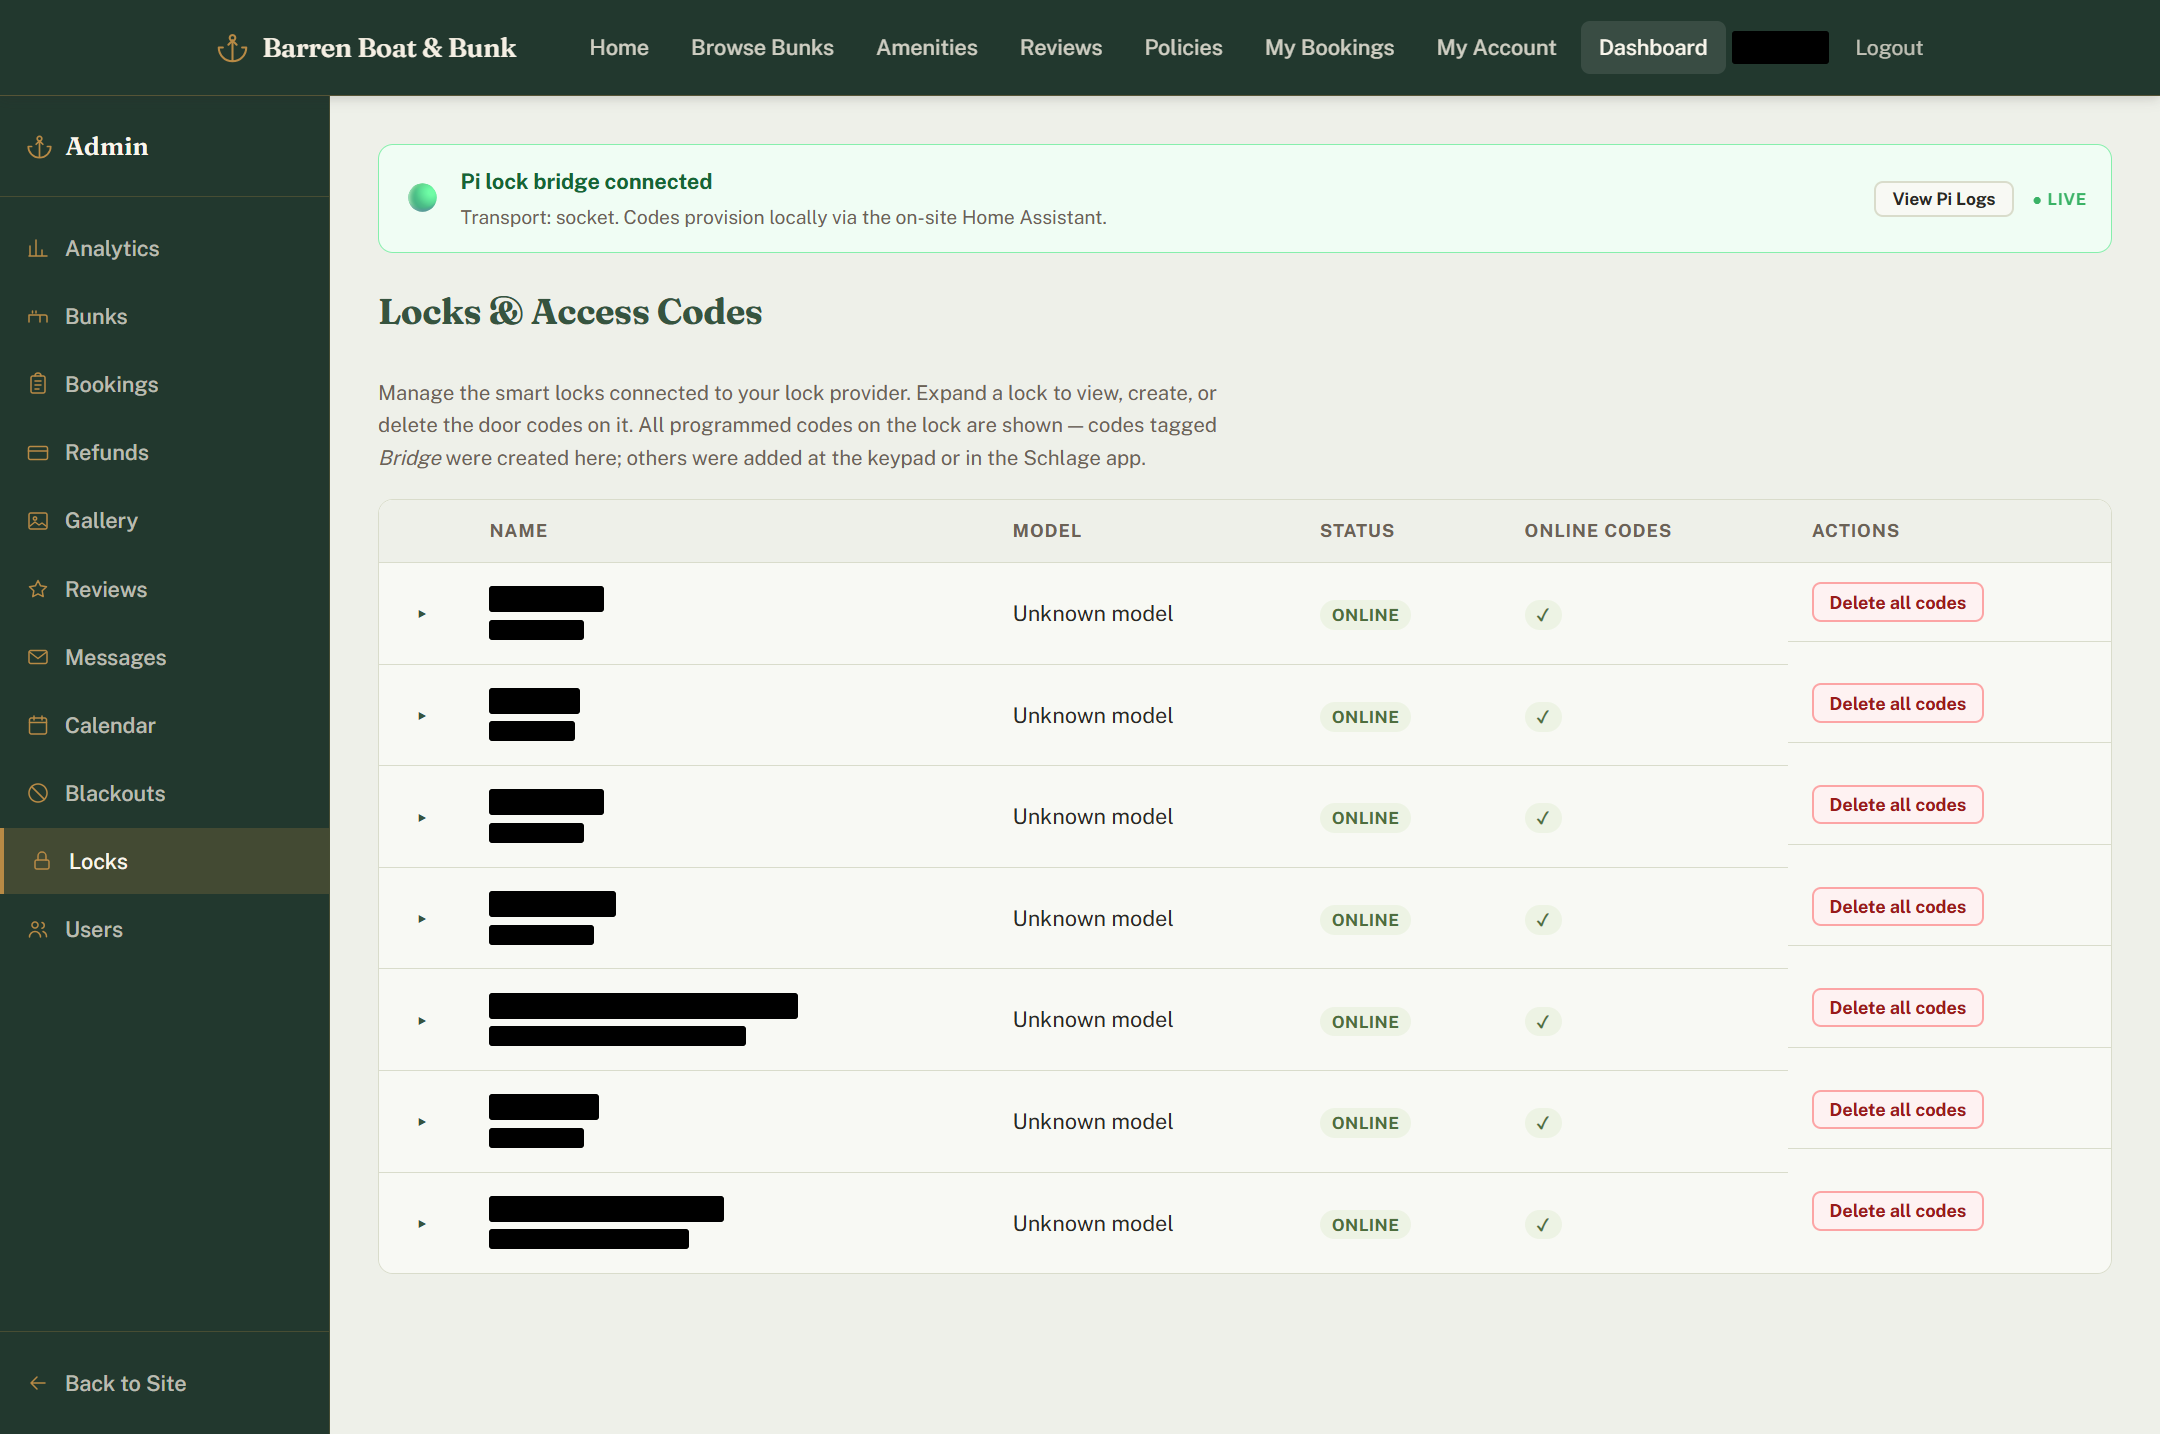Expand the first lock row

[x=422, y=614]
